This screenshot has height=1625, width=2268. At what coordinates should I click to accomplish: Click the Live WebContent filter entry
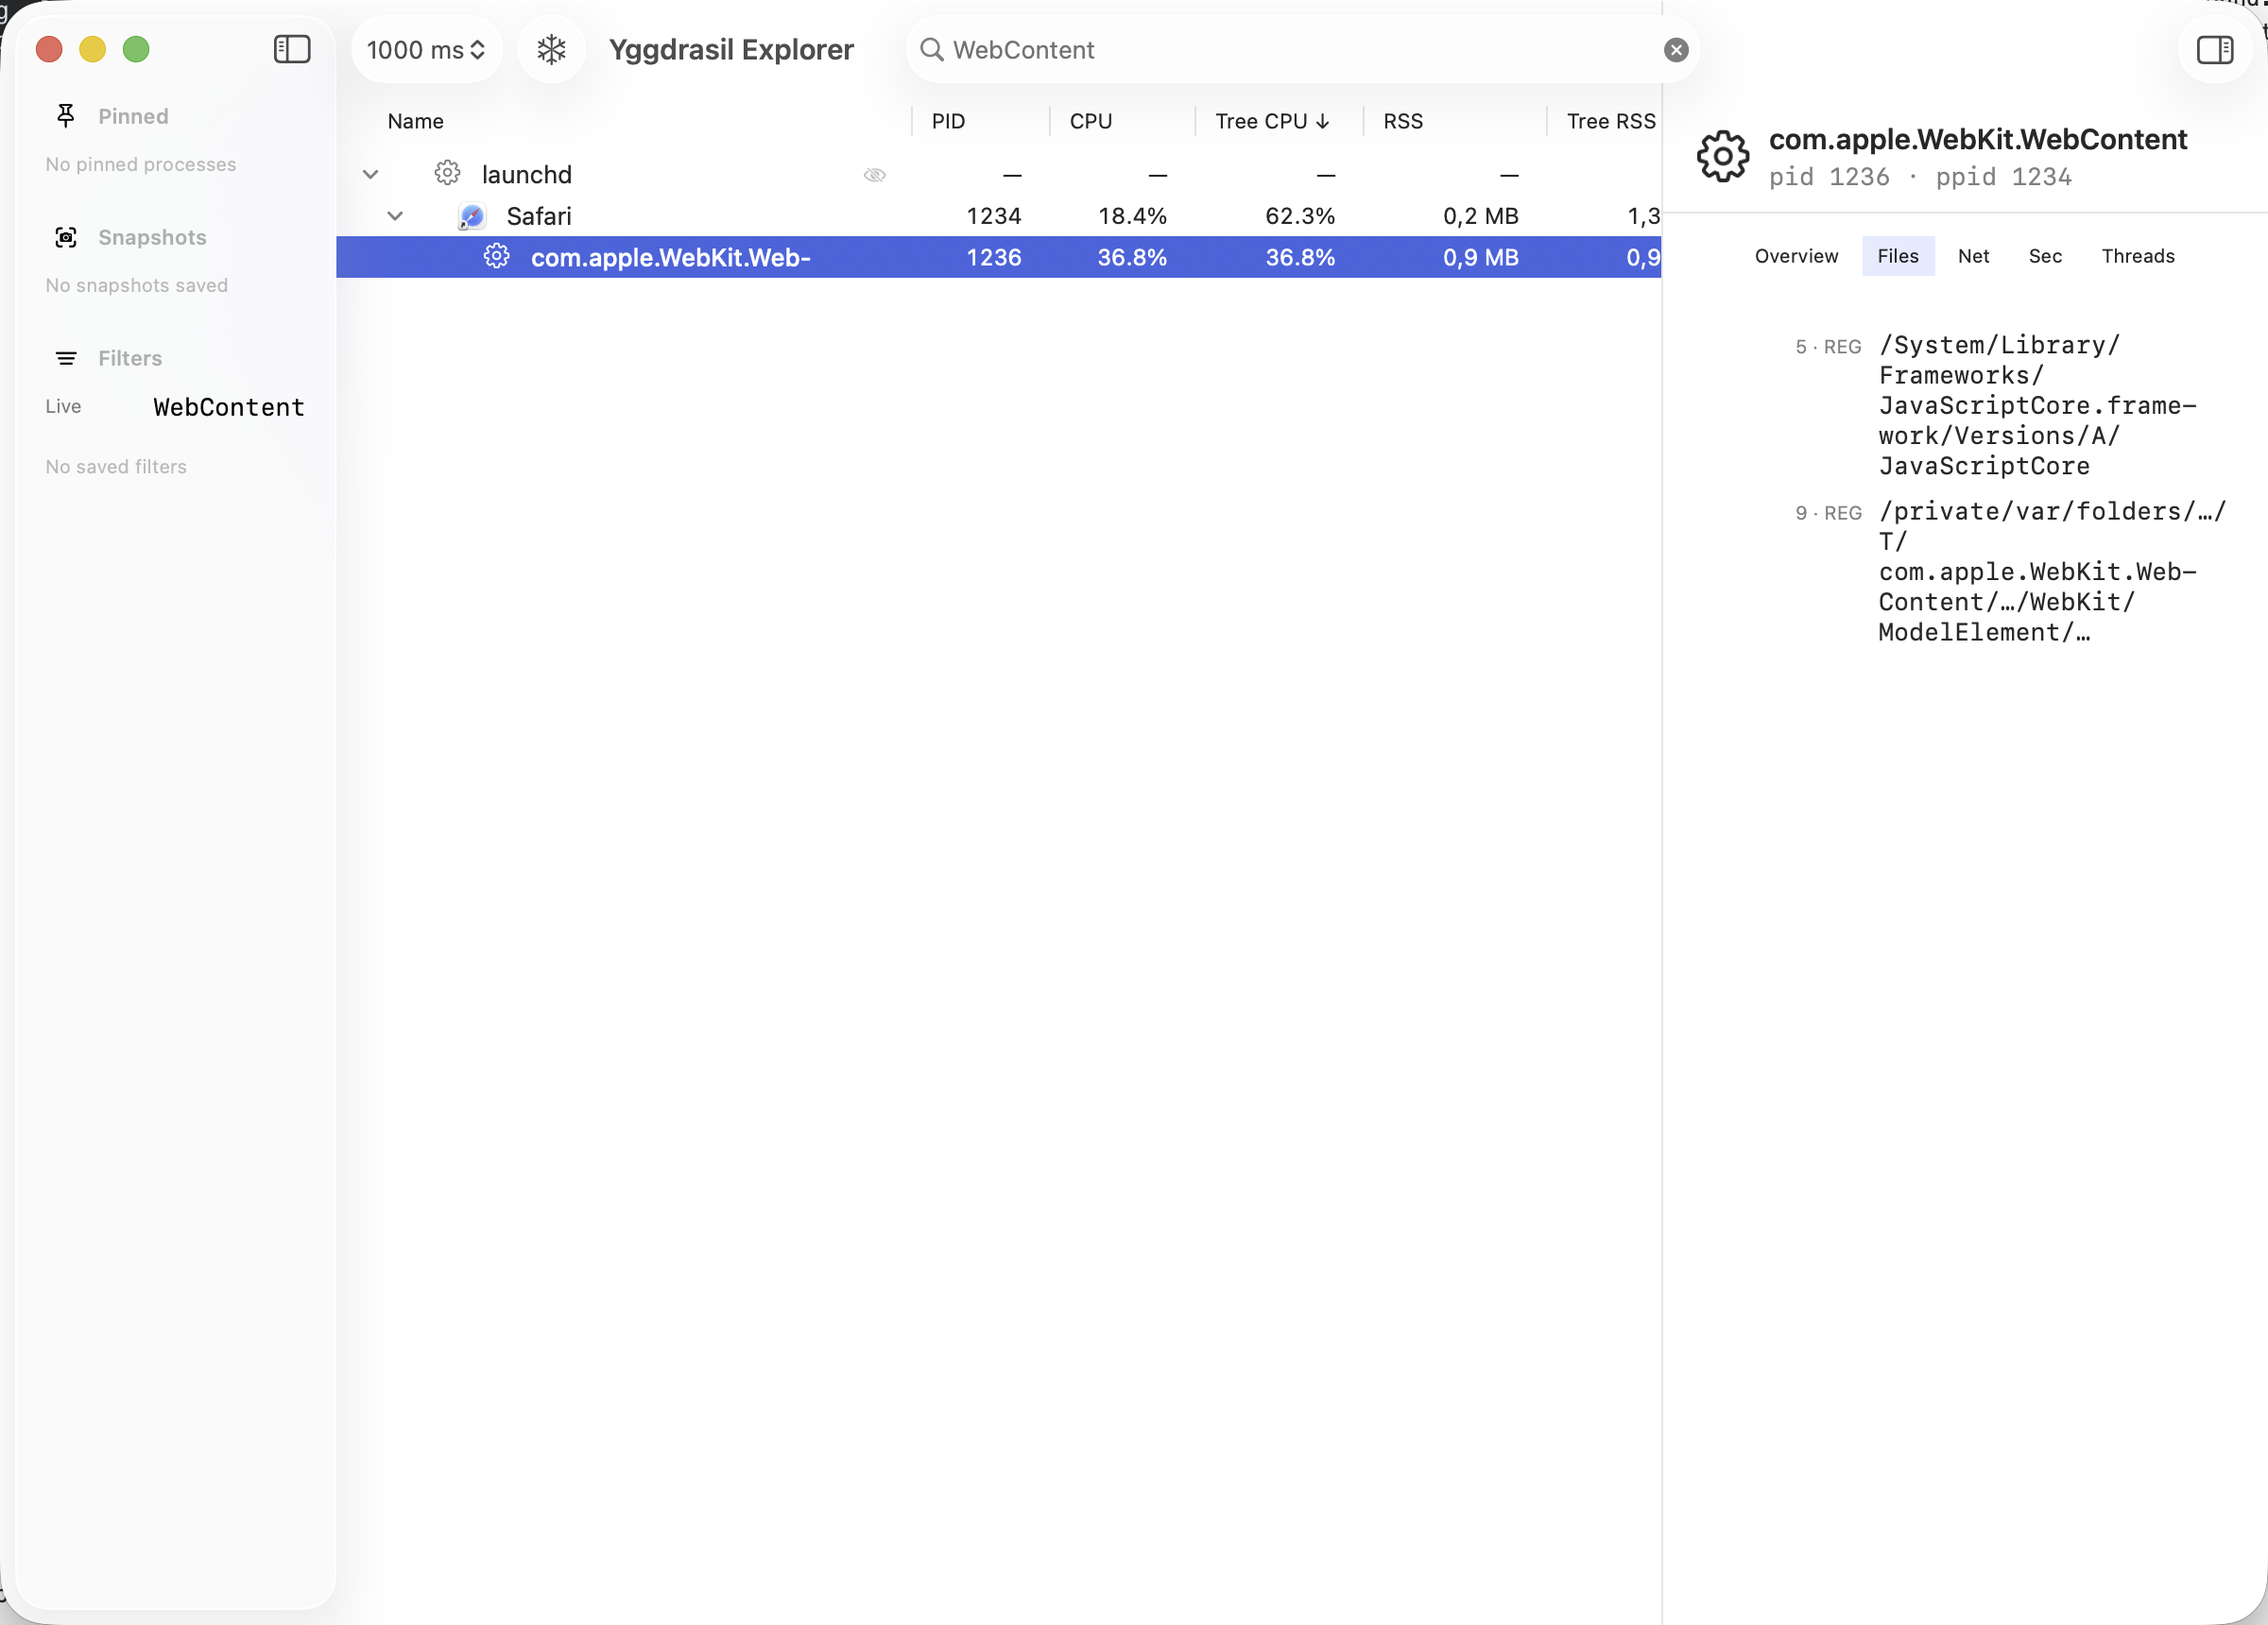point(175,407)
